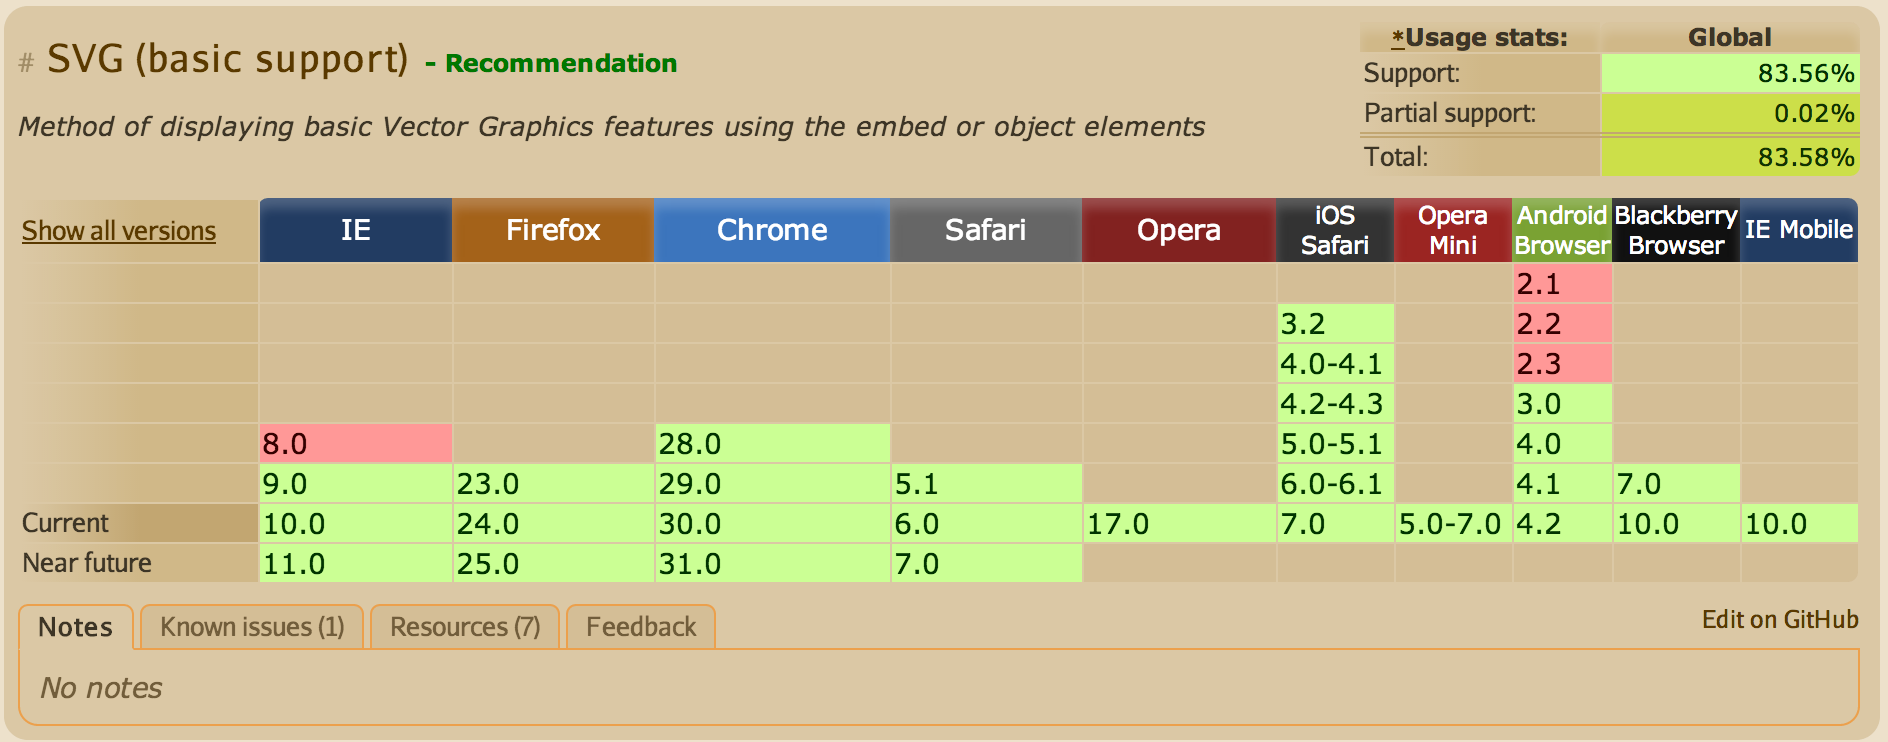
Task: Select the Chrome 28.0 cell
Action: tap(772, 443)
